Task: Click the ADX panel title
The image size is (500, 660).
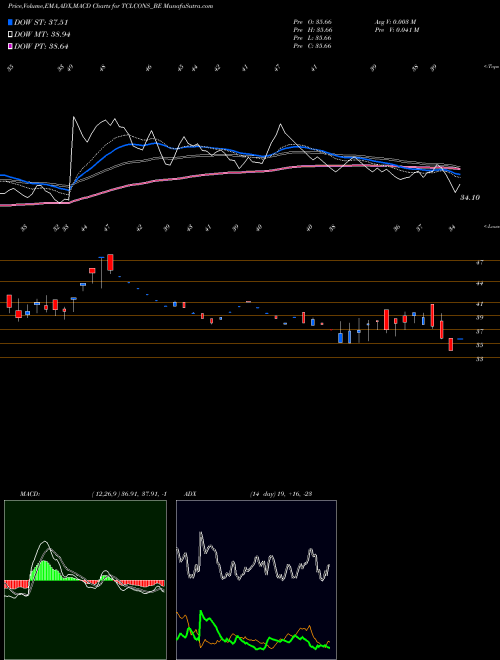Action: tap(190, 494)
